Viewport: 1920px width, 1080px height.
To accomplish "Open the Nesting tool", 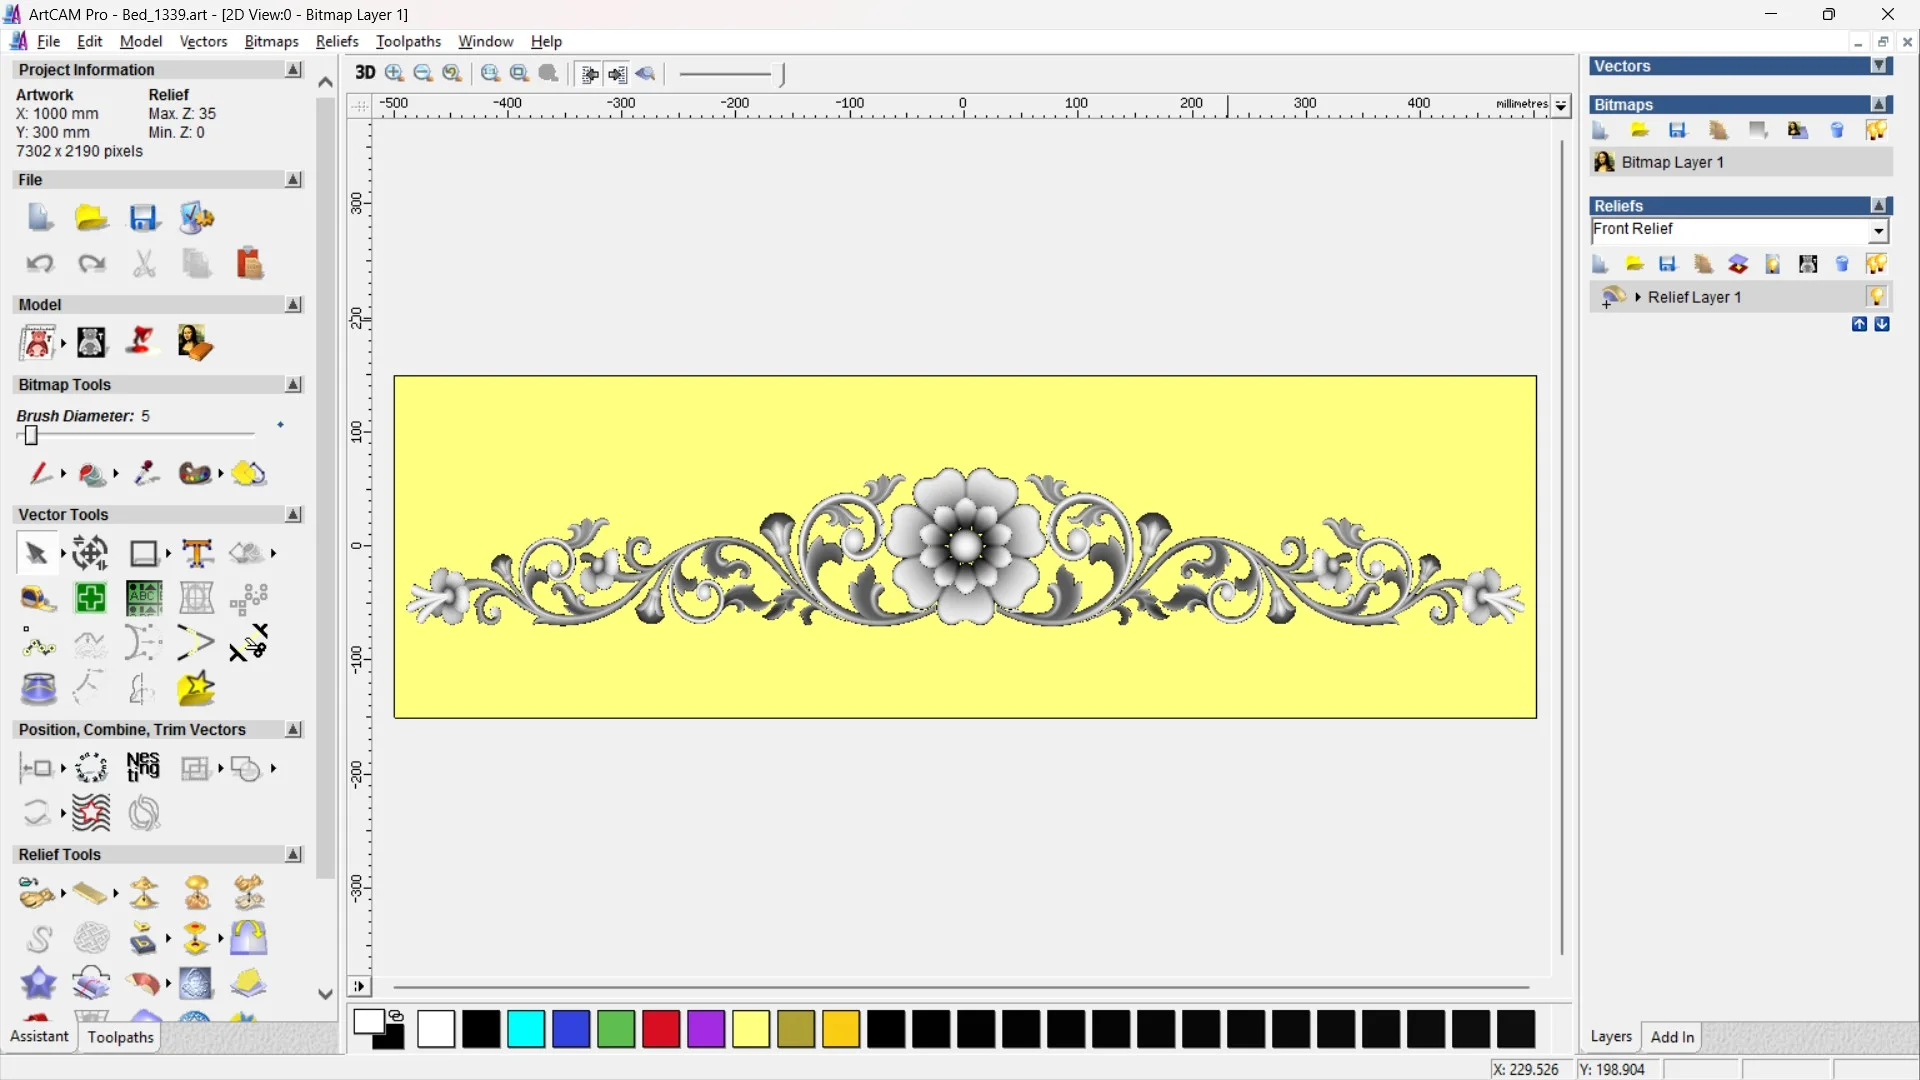I will coord(143,768).
